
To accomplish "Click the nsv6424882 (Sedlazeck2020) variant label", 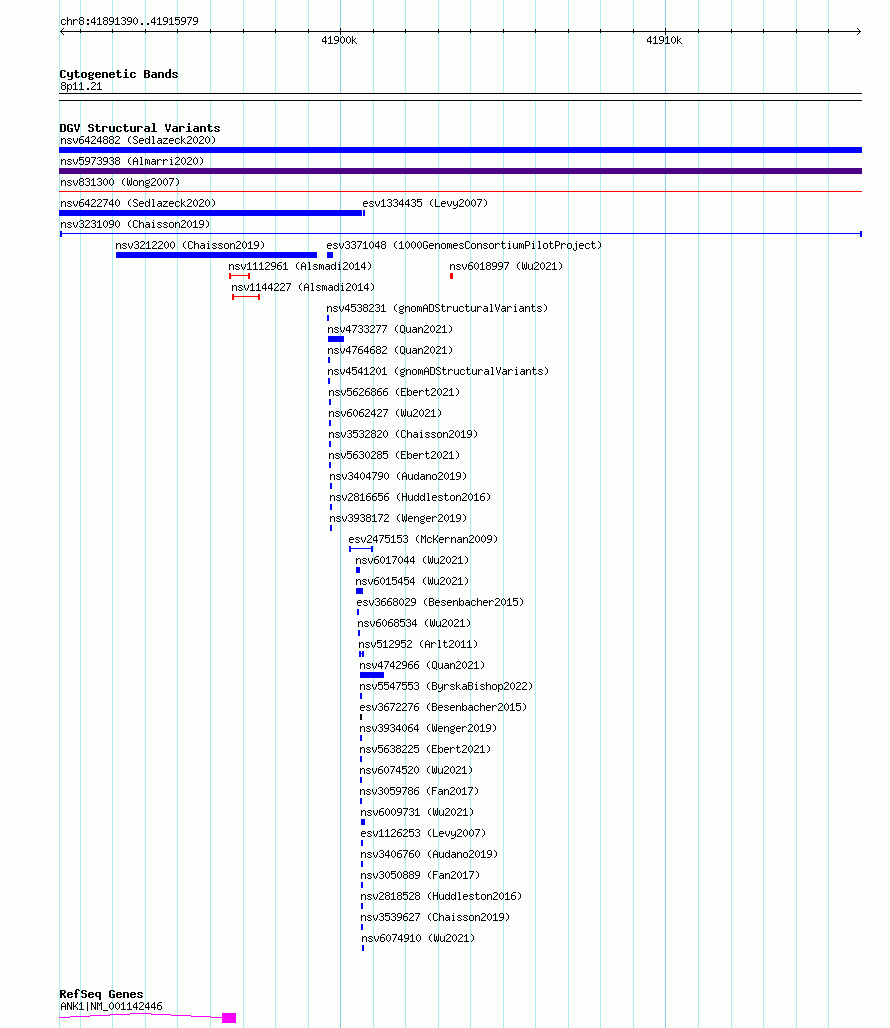I will click(138, 140).
